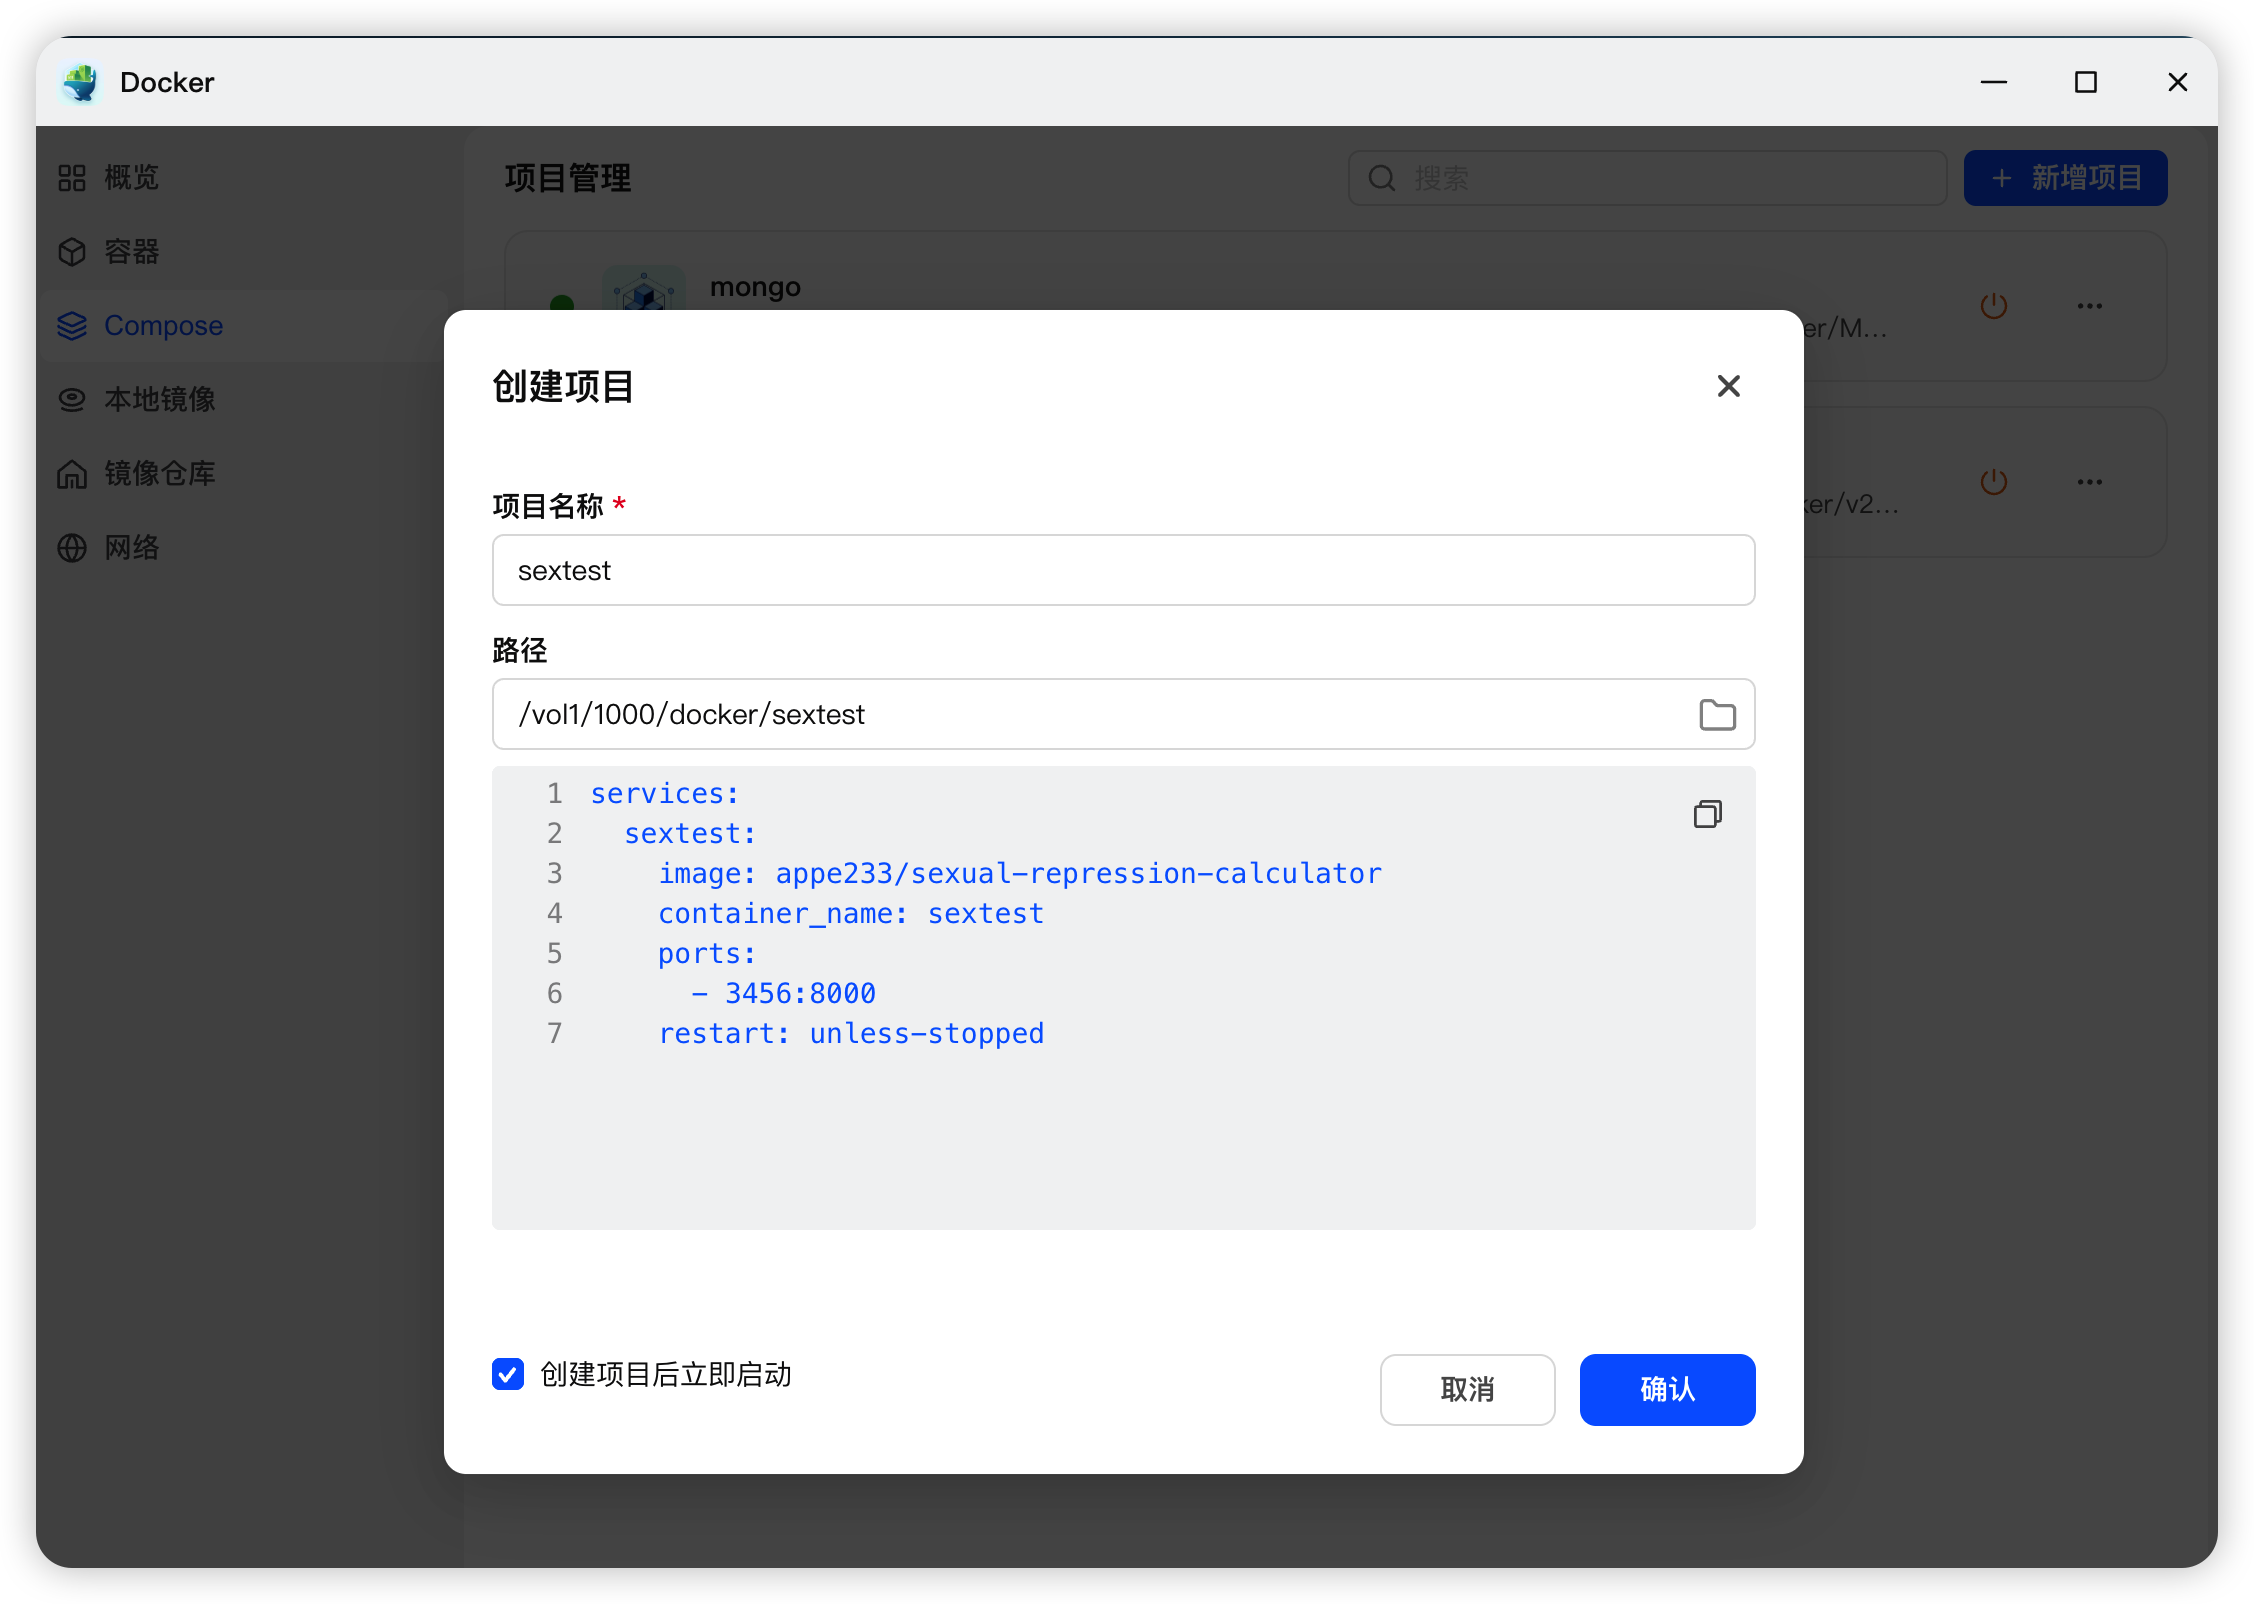Click the 项目名称 input containing sextest
This screenshot has height=1604, width=2254.
click(x=1122, y=570)
